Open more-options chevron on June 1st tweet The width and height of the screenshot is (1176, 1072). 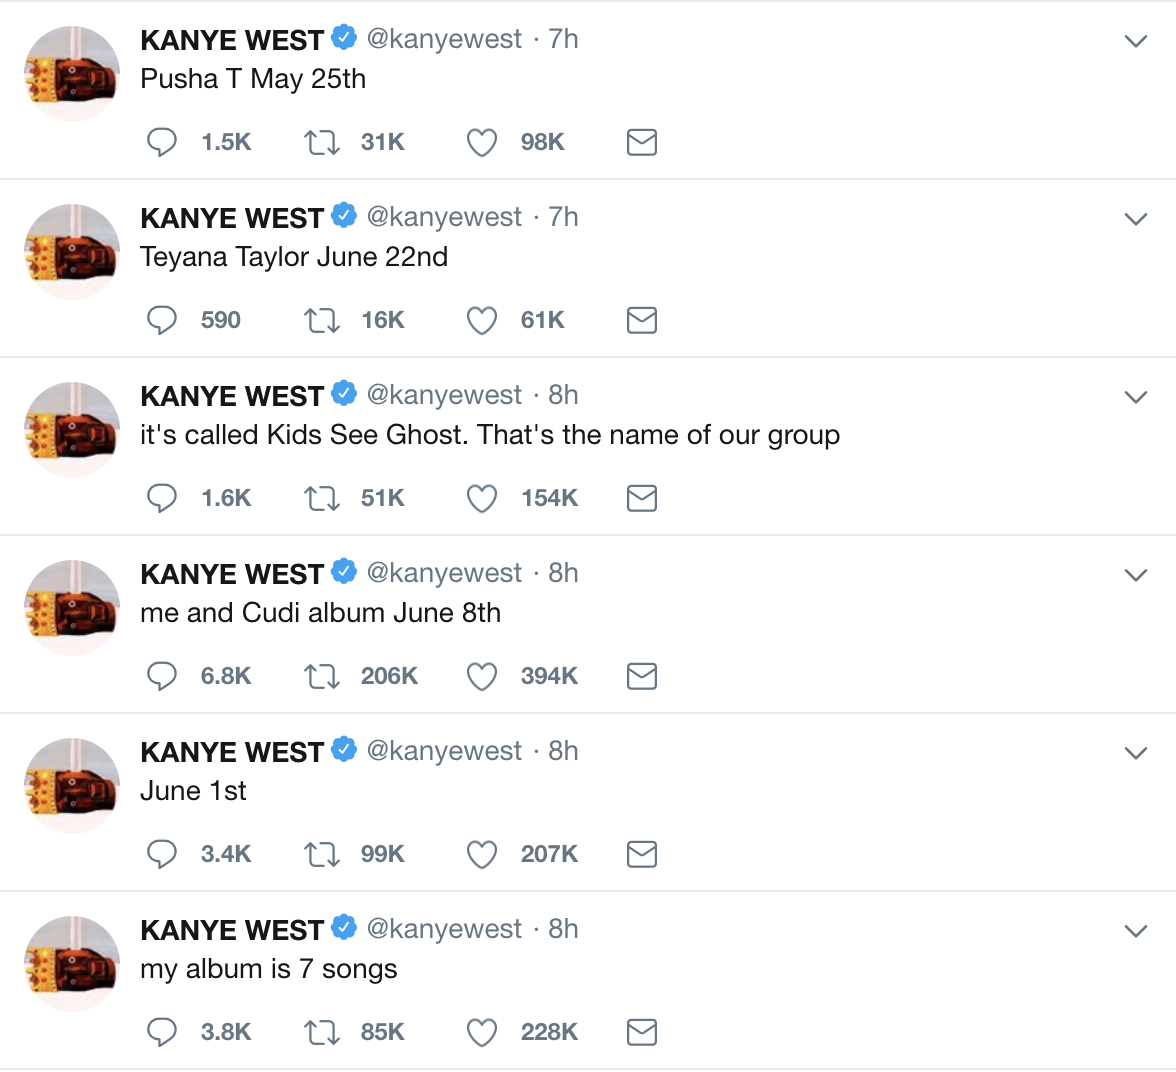click(1136, 752)
